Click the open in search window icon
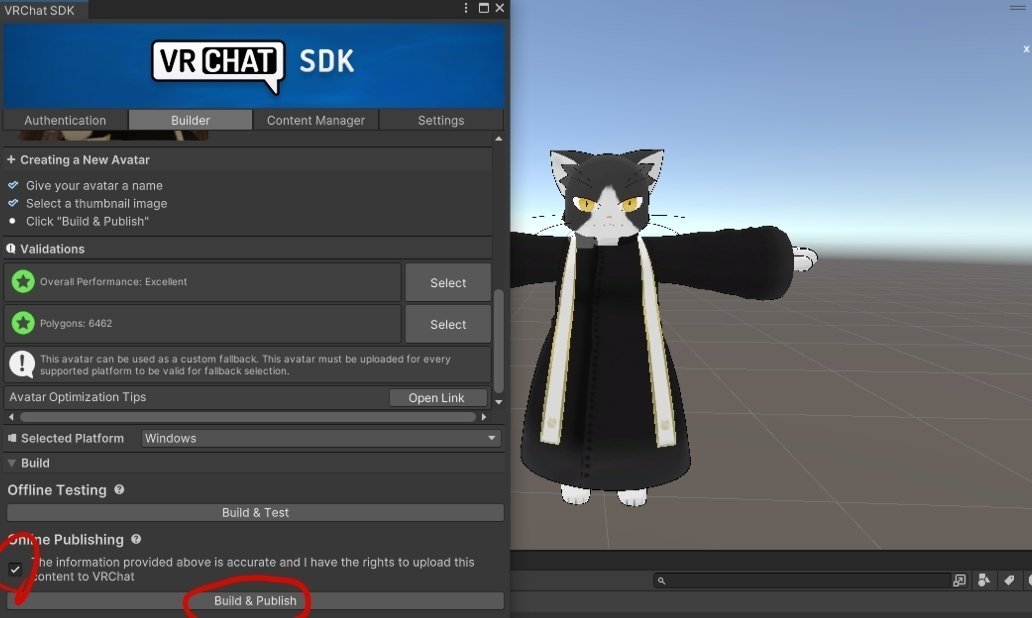The image size is (1032, 618). click(x=960, y=580)
